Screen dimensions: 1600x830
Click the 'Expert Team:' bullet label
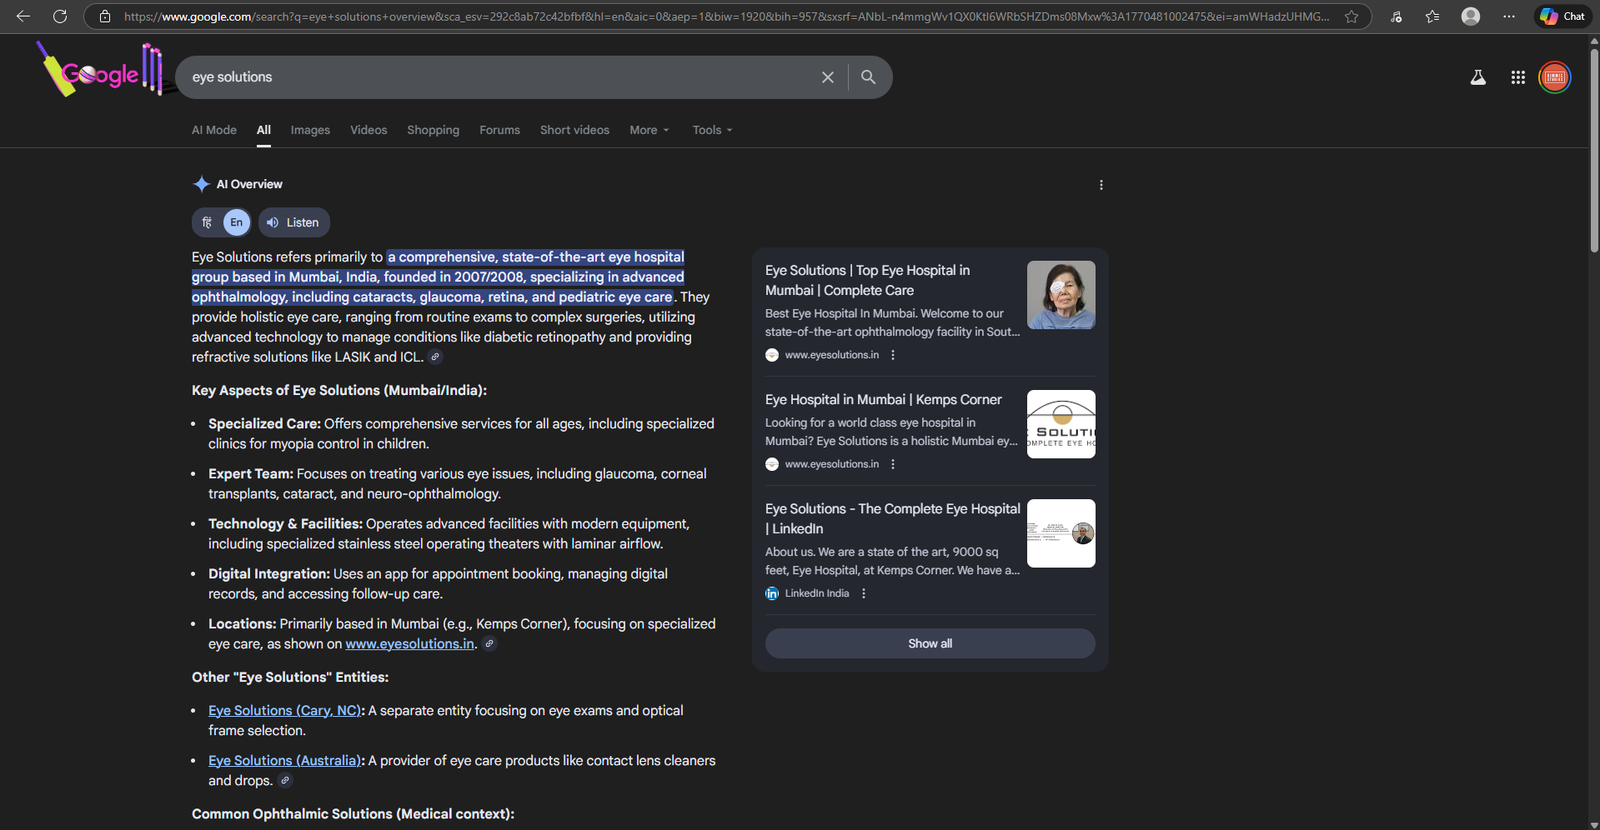point(251,474)
